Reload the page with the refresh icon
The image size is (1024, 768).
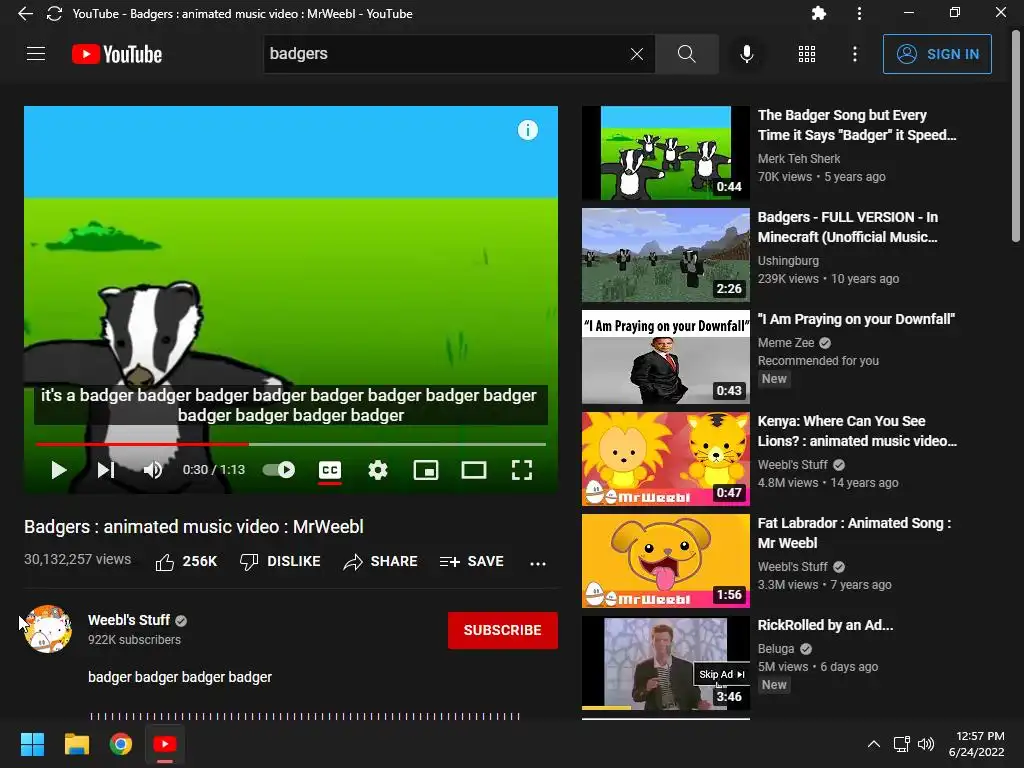(54, 14)
